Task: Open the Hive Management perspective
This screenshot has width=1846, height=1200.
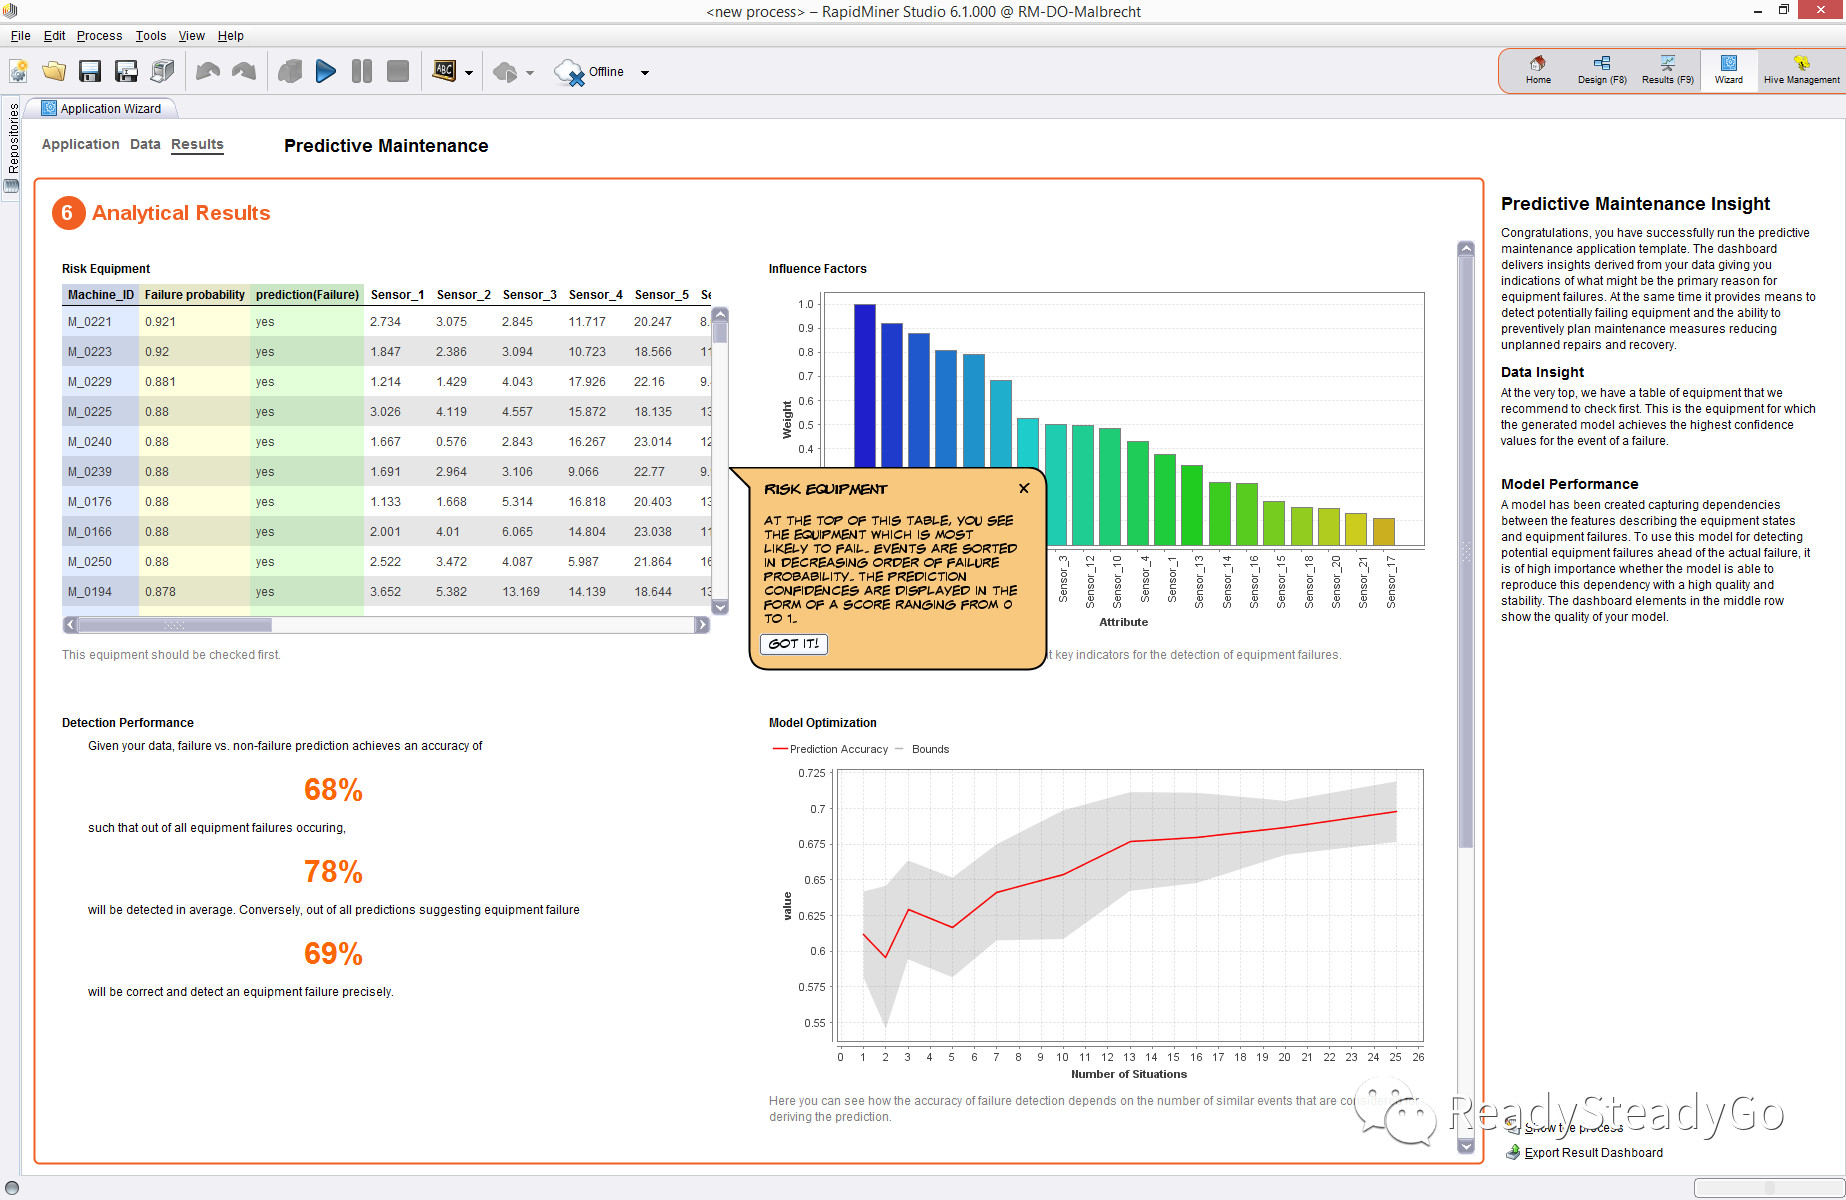Action: pos(1801,70)
